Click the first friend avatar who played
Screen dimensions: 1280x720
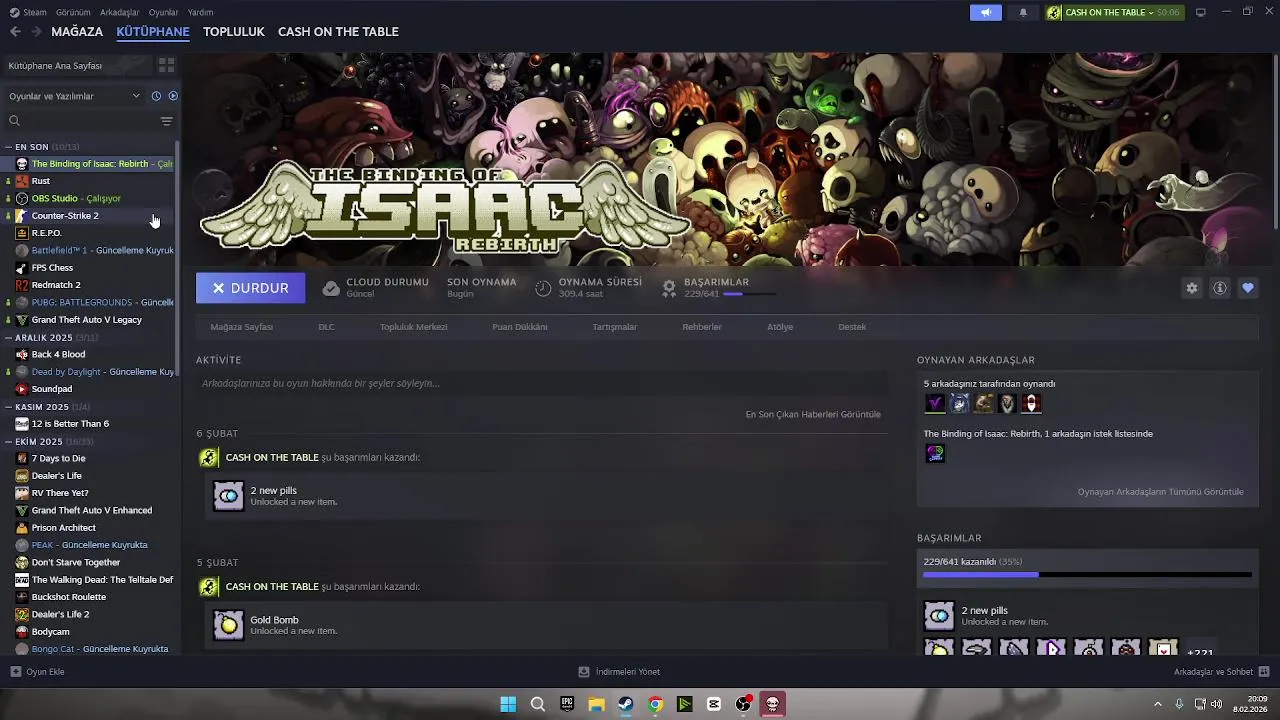tap(935, 403)
